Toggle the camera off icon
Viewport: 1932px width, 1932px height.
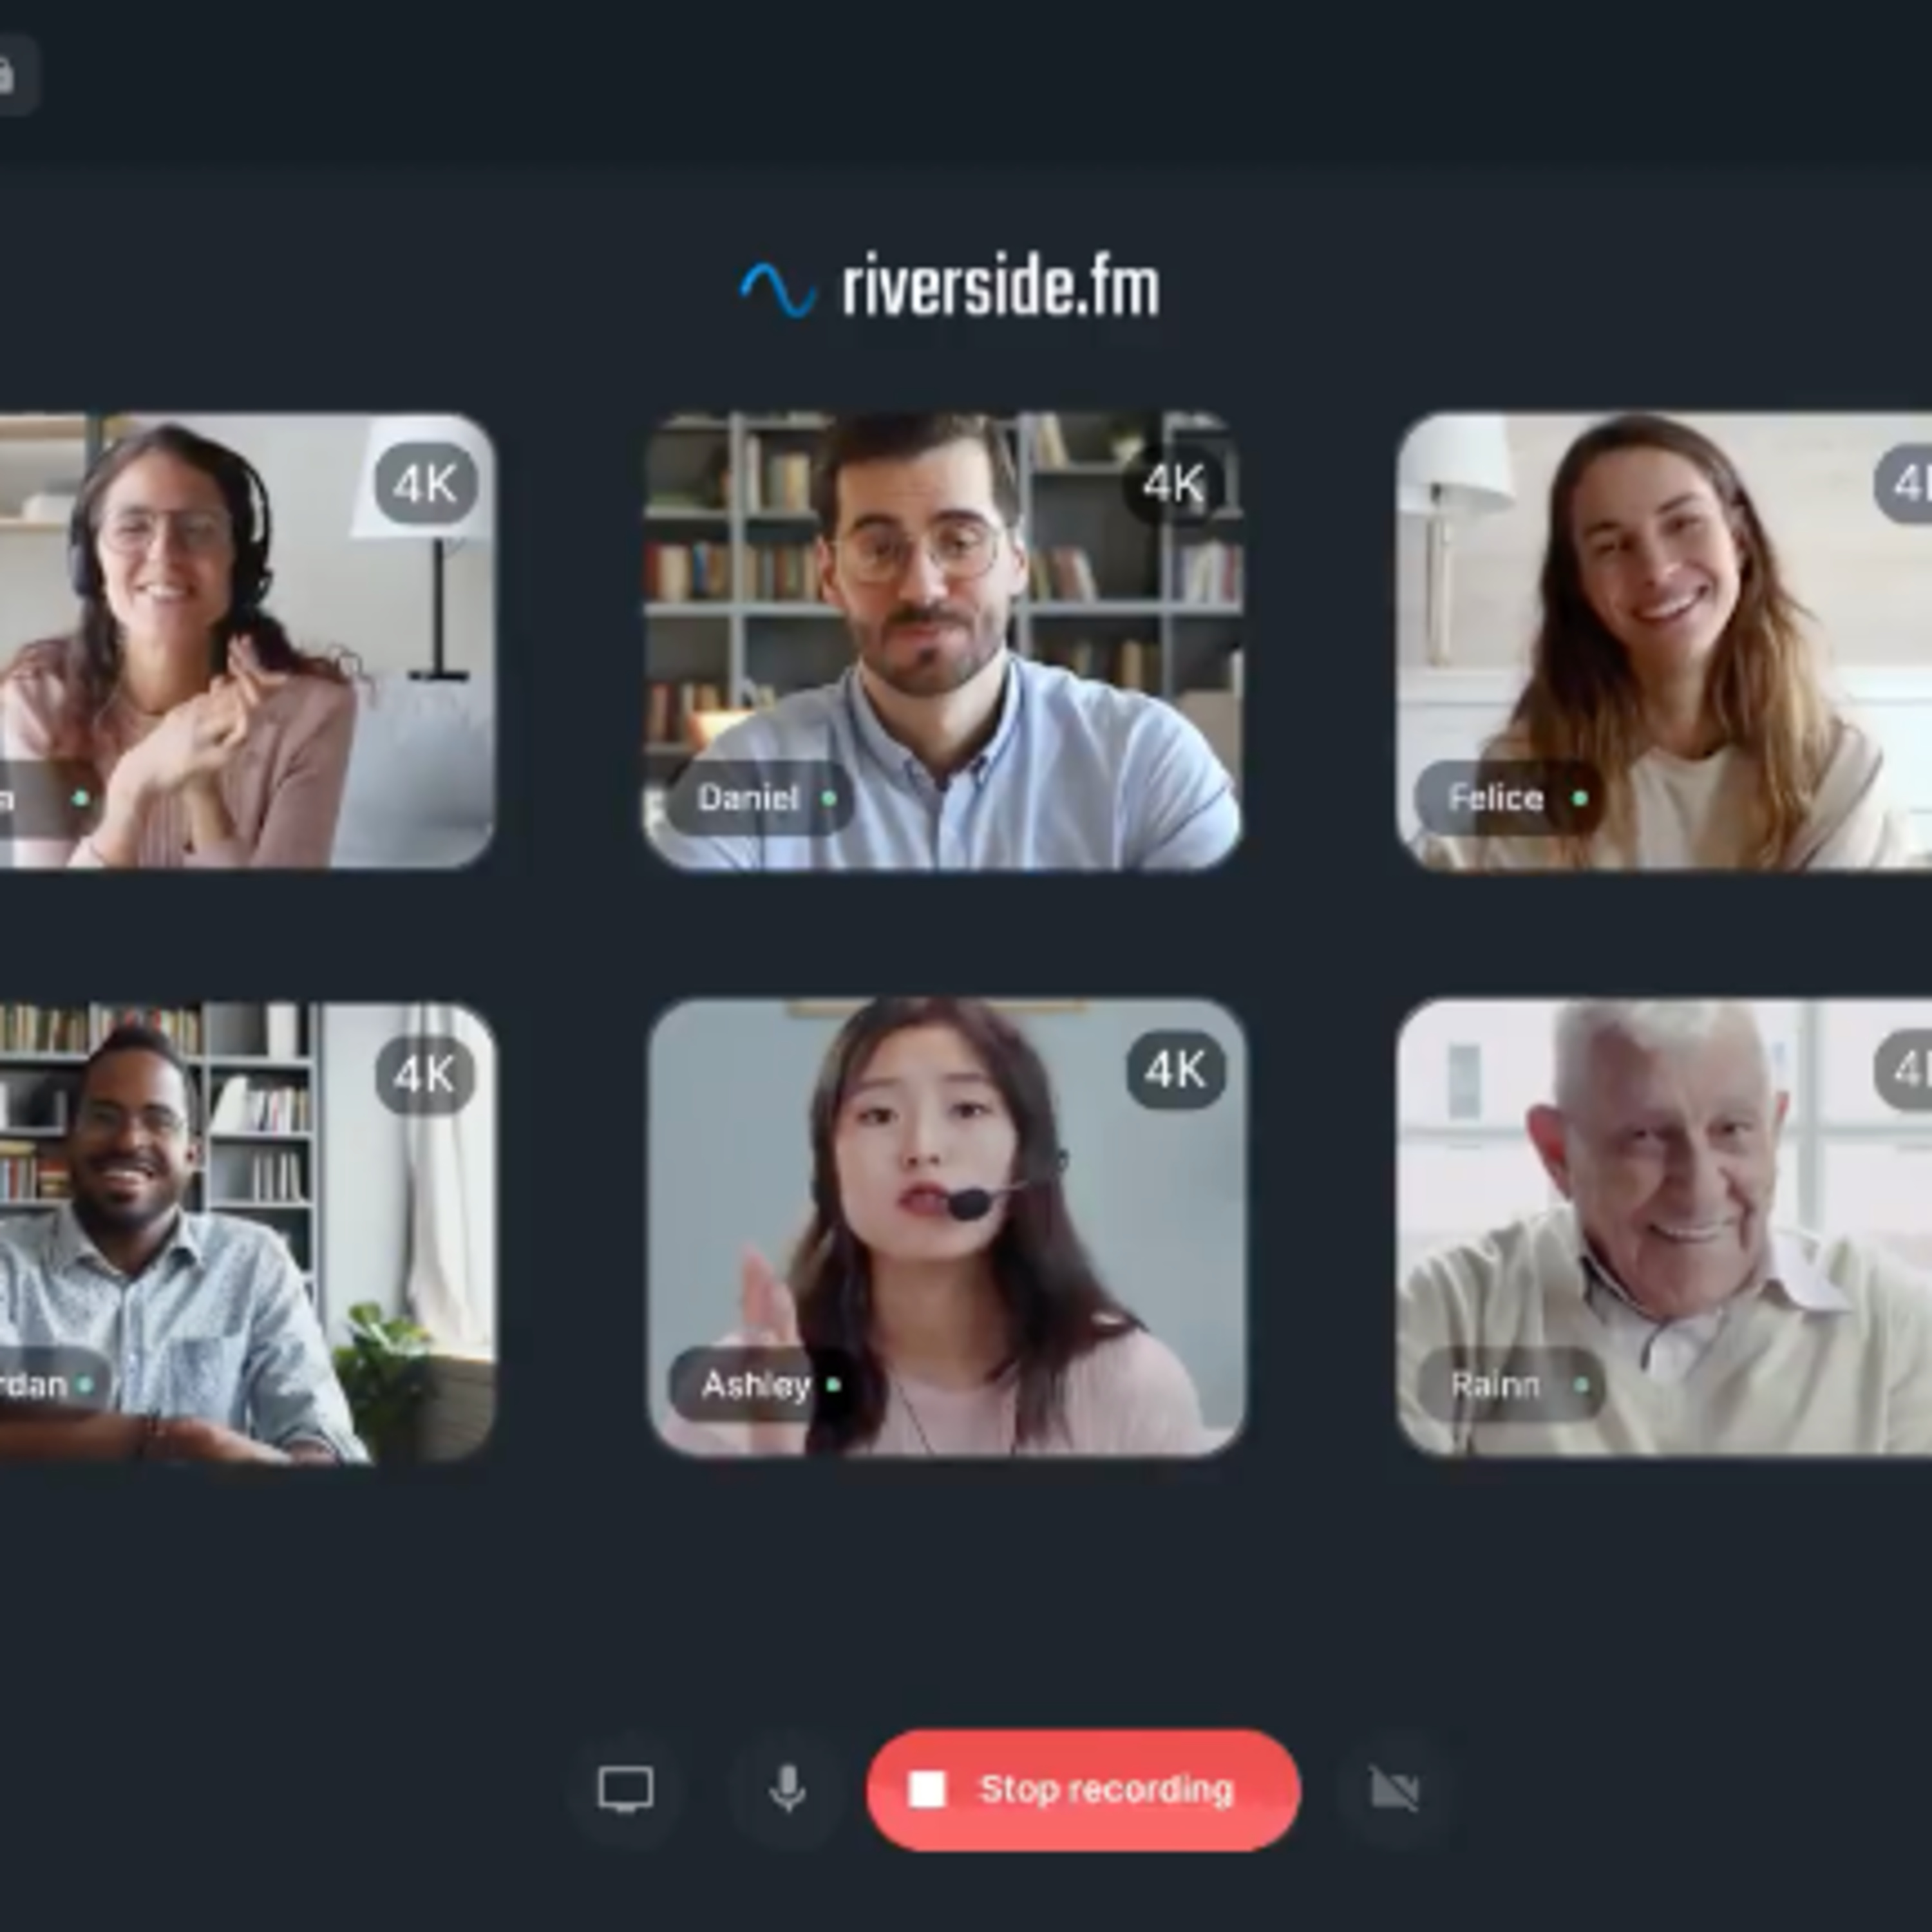[1394, 1789]
